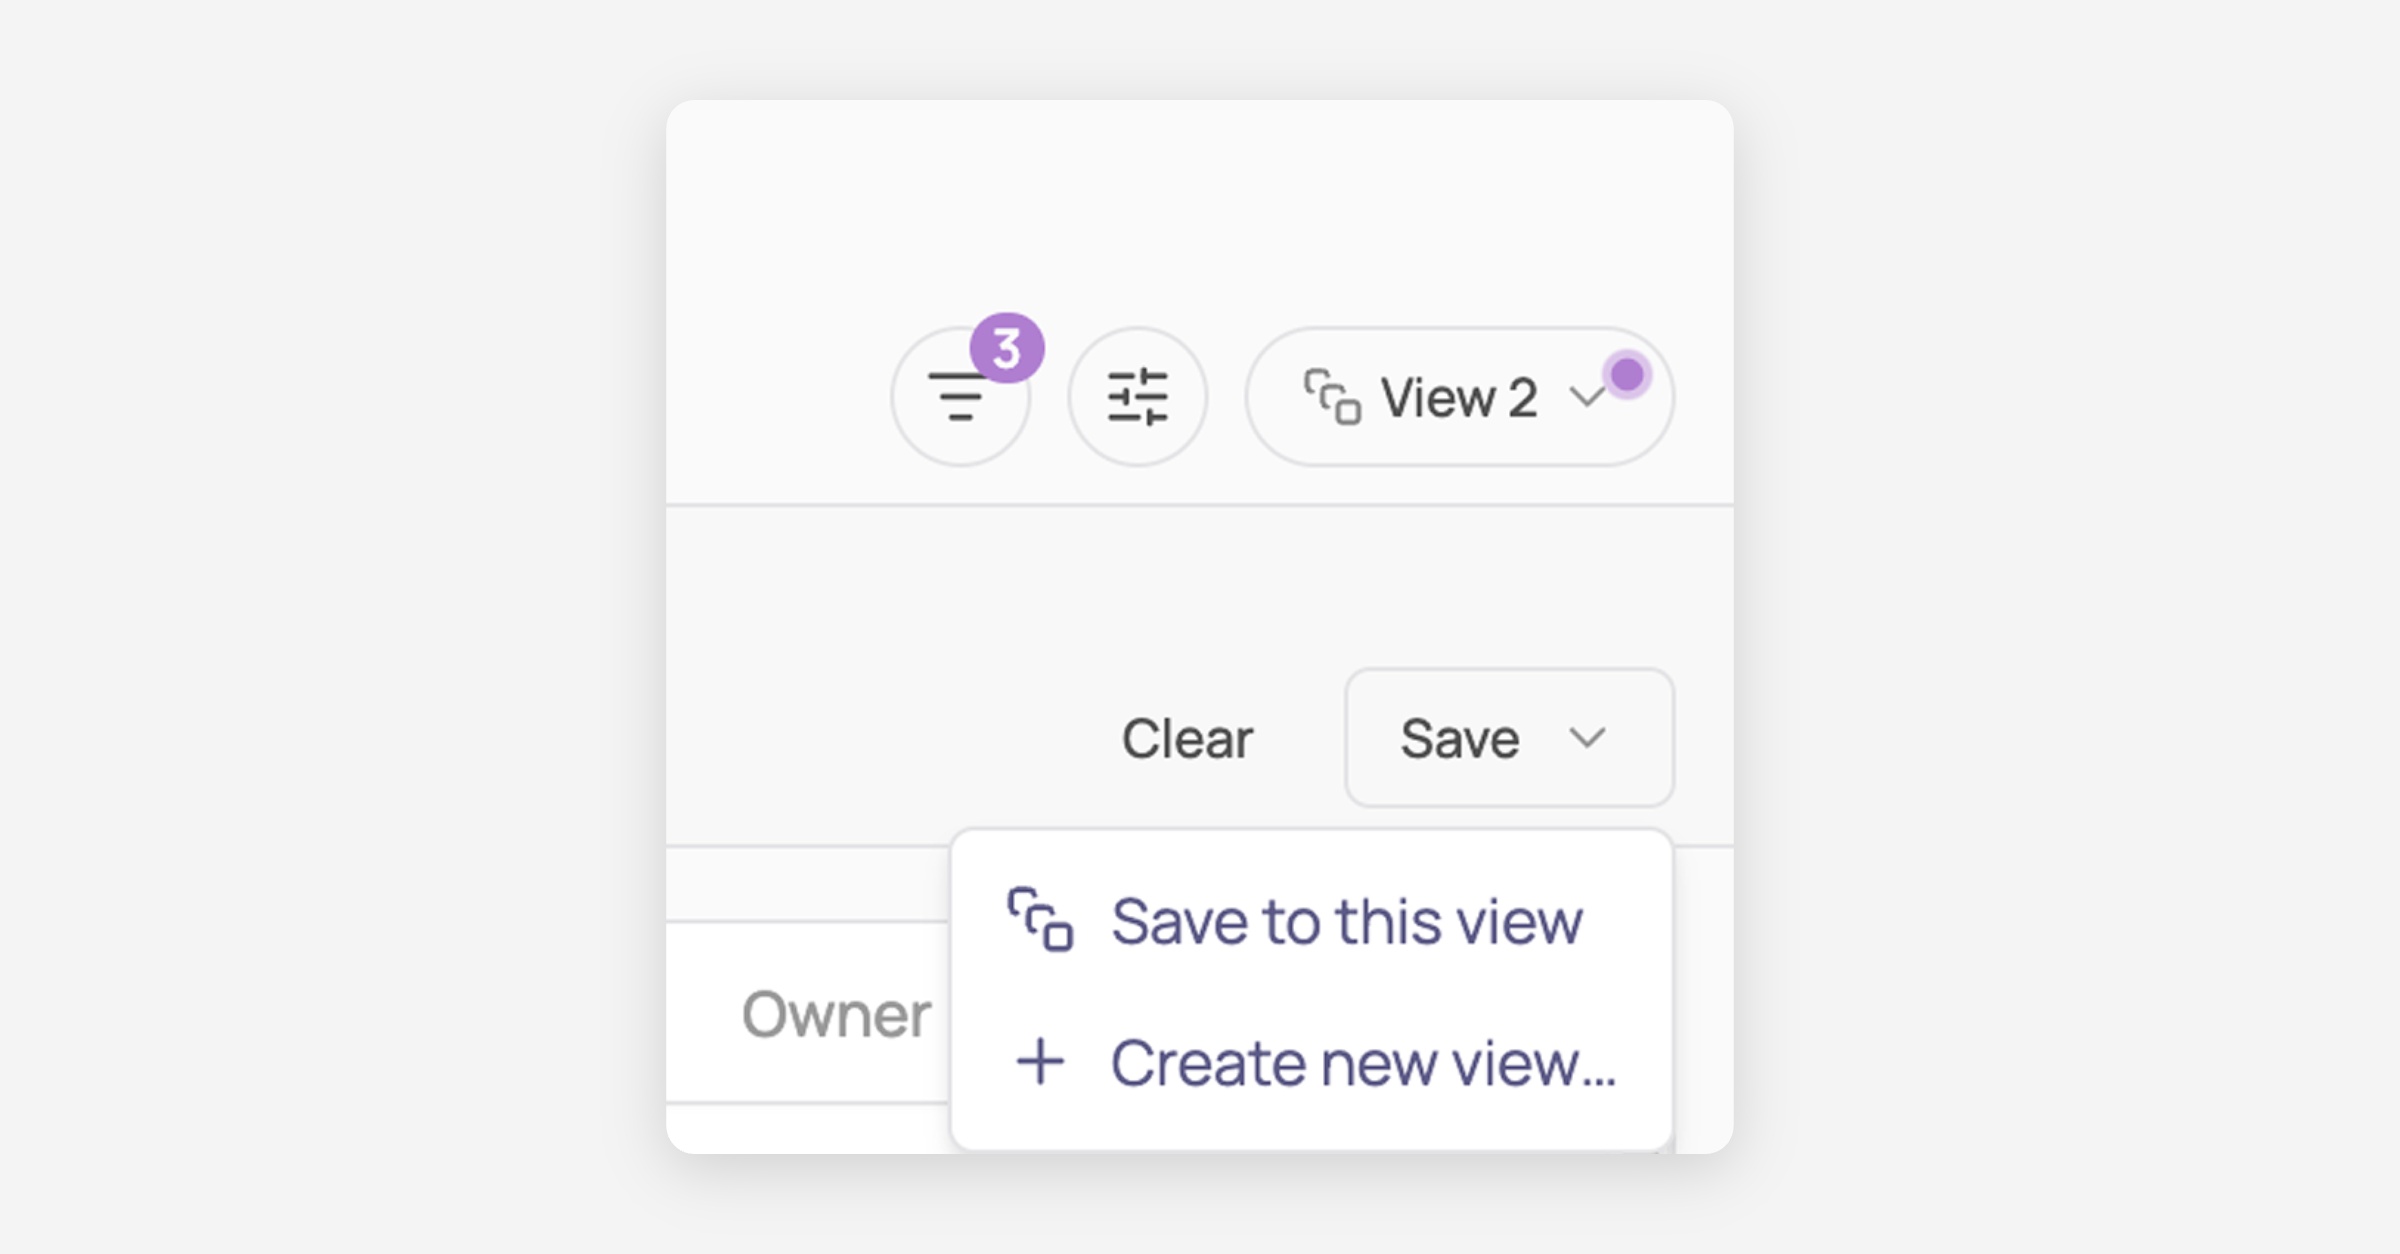The height and width of the screenshot is (1254, 2400).
Task: Clear the applied filters
Action: (x=1187, y=738)
